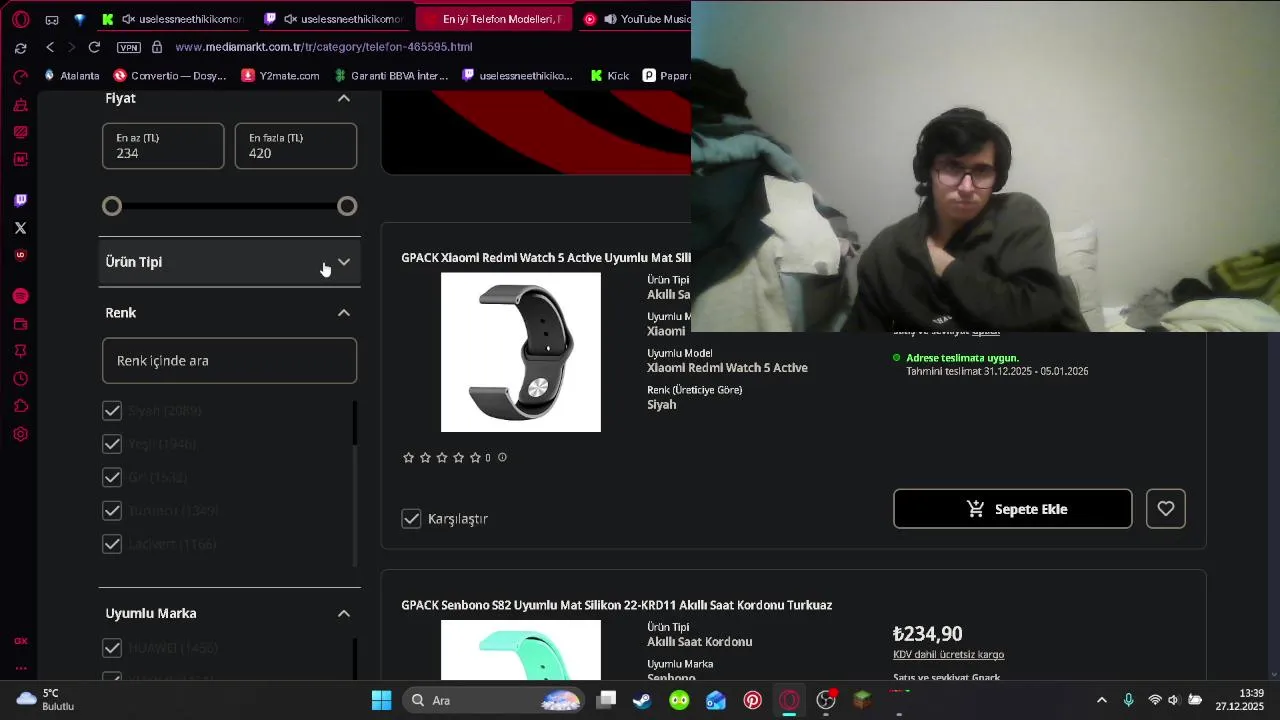Image resolution: width=1280 pixels, height=720 pixels.
Task: Click the Windows taskbar Ara search box
Action: 494,700
